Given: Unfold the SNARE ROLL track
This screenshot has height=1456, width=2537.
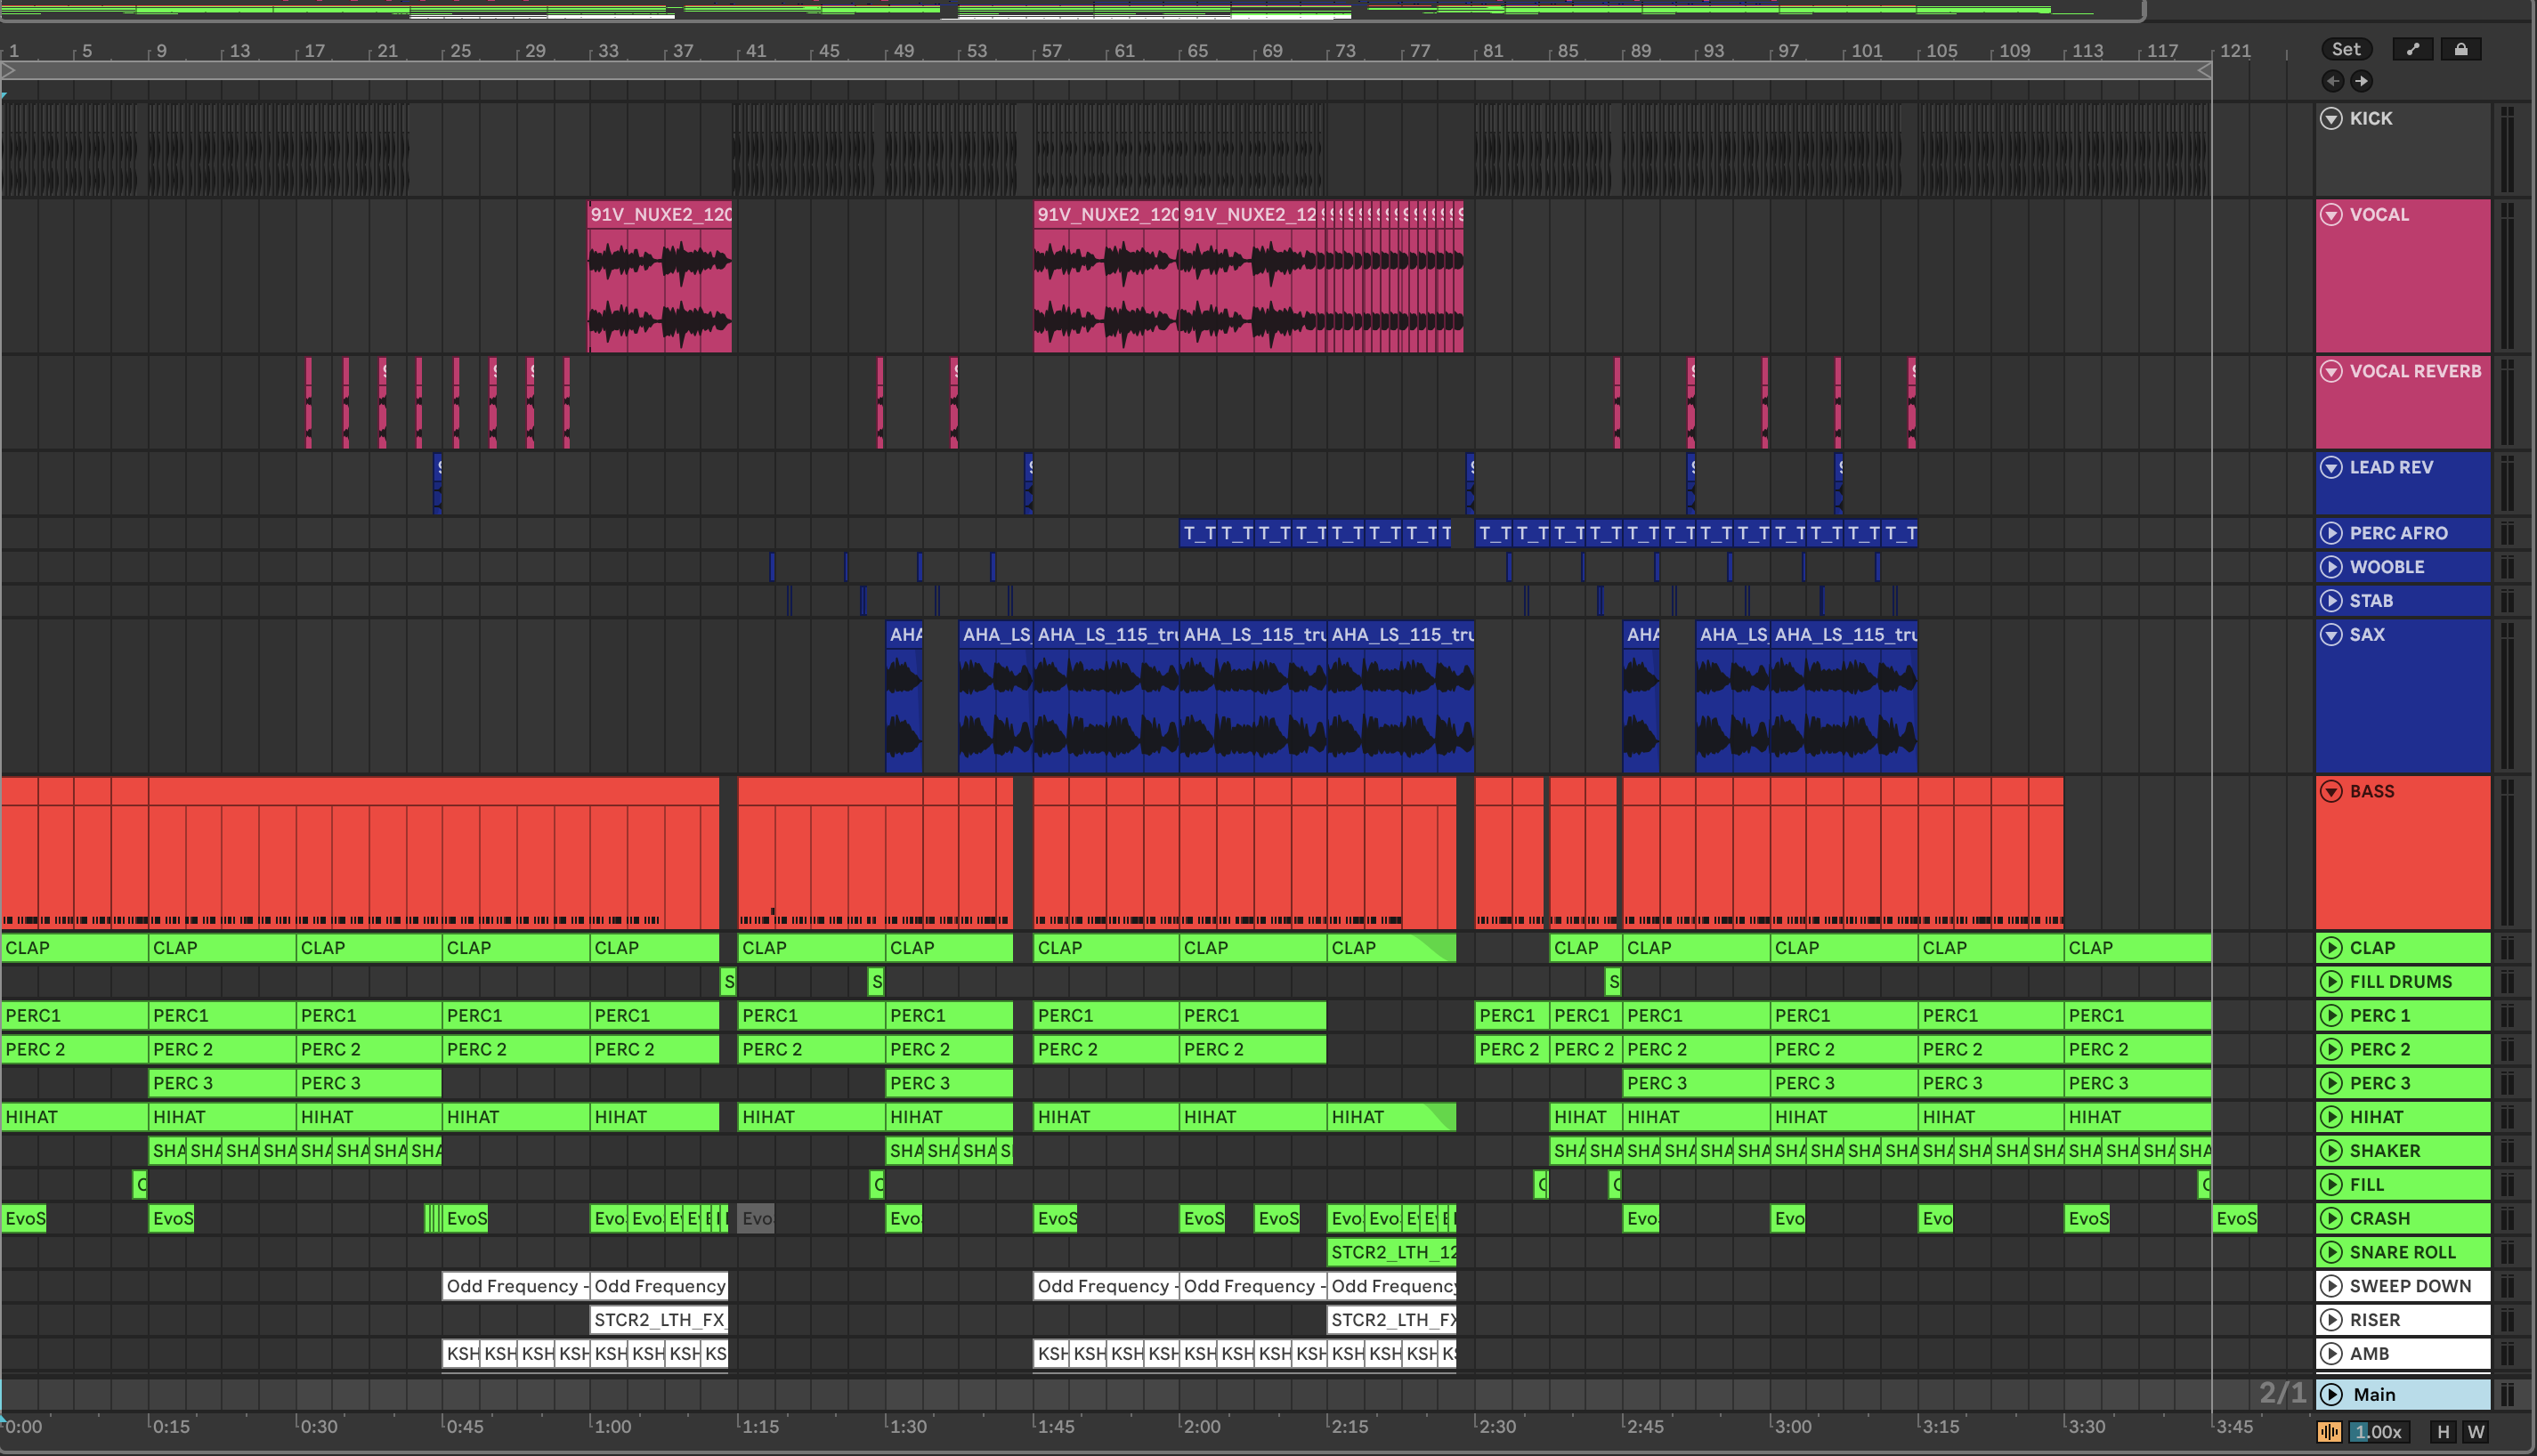Looking at the screenshot, I should 2331,1252.
